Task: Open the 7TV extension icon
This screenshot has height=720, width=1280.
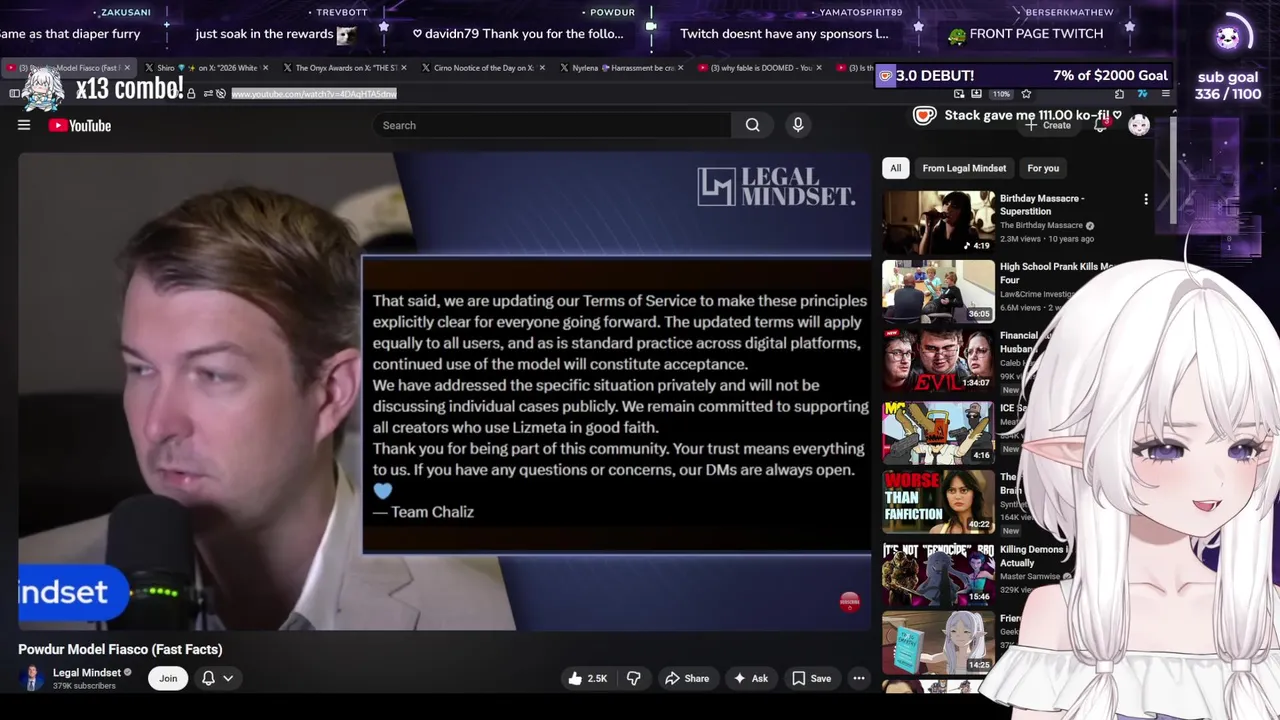Action: click(1142, 94)
